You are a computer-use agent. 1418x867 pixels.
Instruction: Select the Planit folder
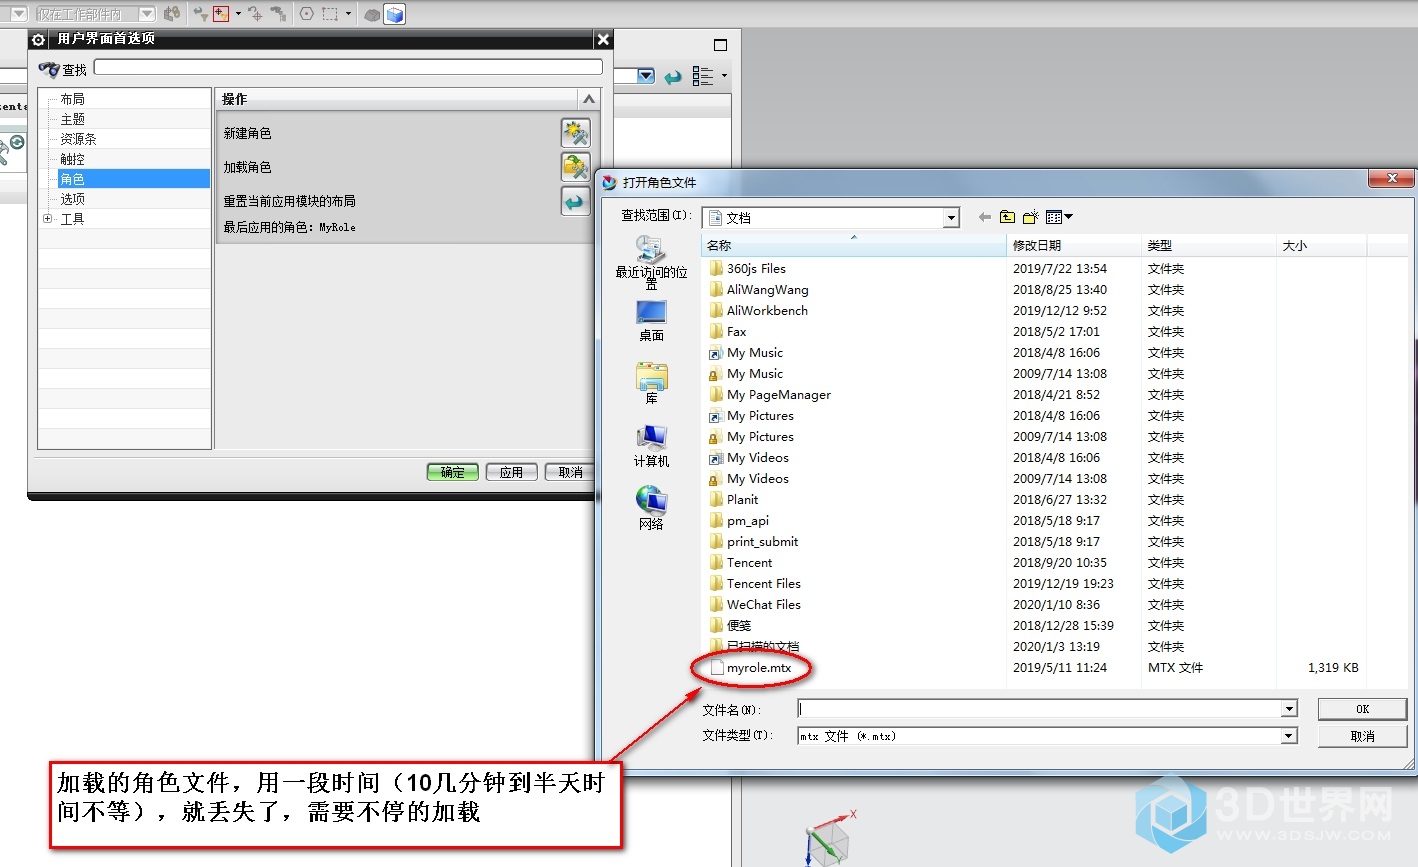pos(742,500)
